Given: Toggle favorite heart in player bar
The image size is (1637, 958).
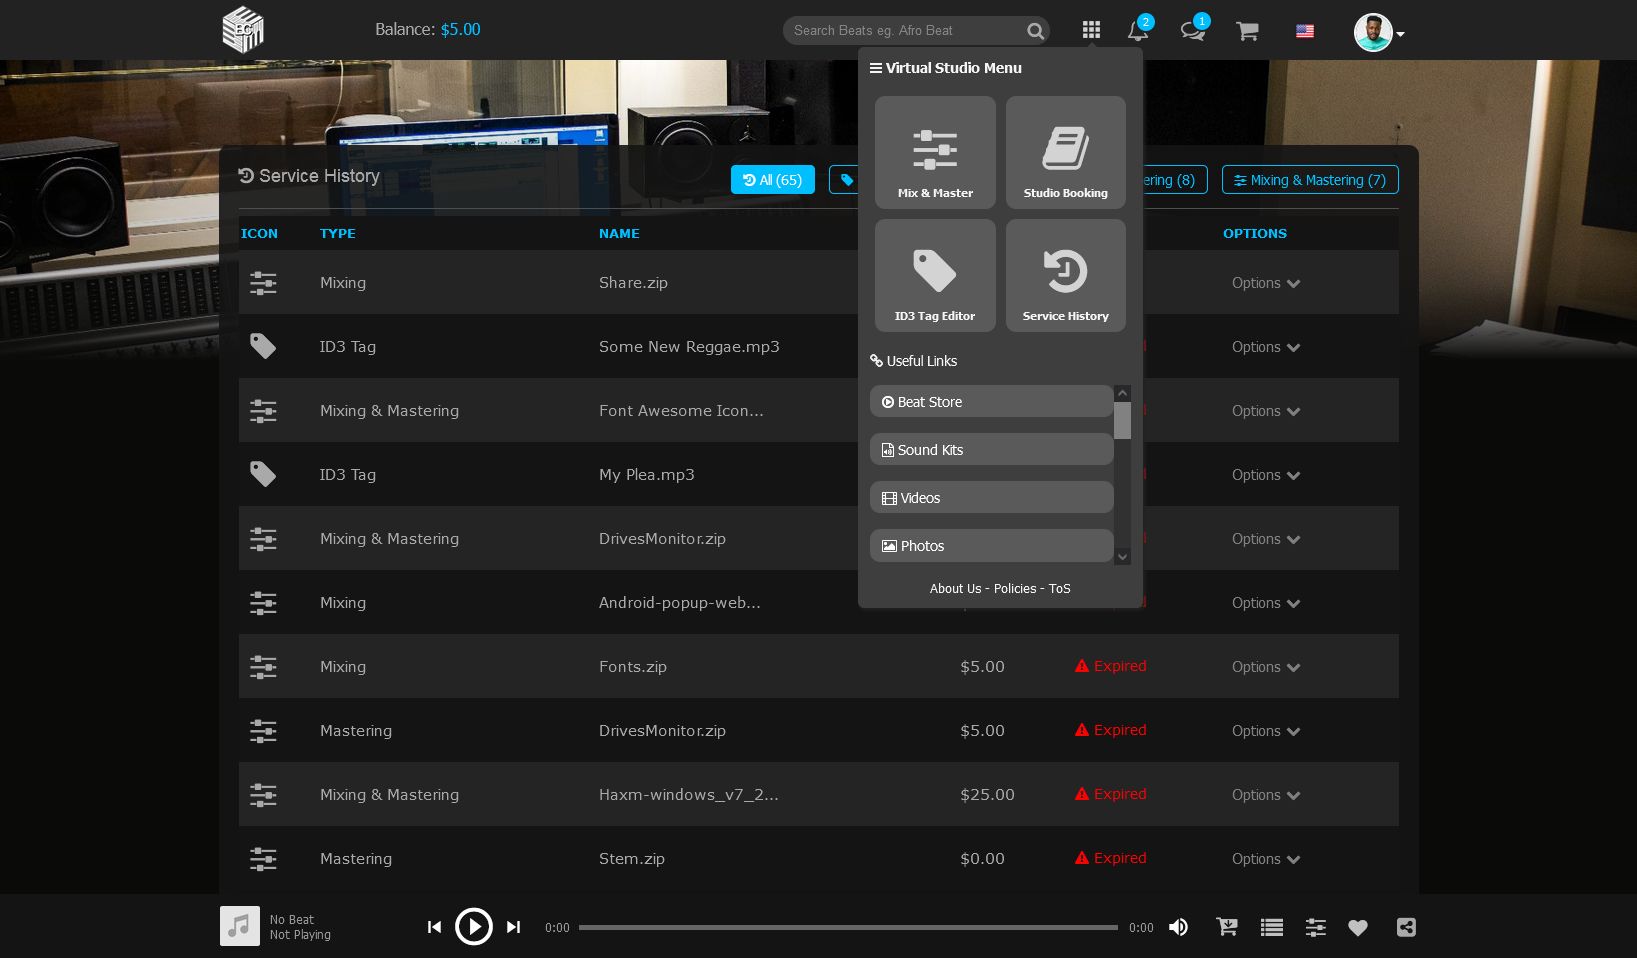Looking at the screenshot, I should click(1357, 927).
